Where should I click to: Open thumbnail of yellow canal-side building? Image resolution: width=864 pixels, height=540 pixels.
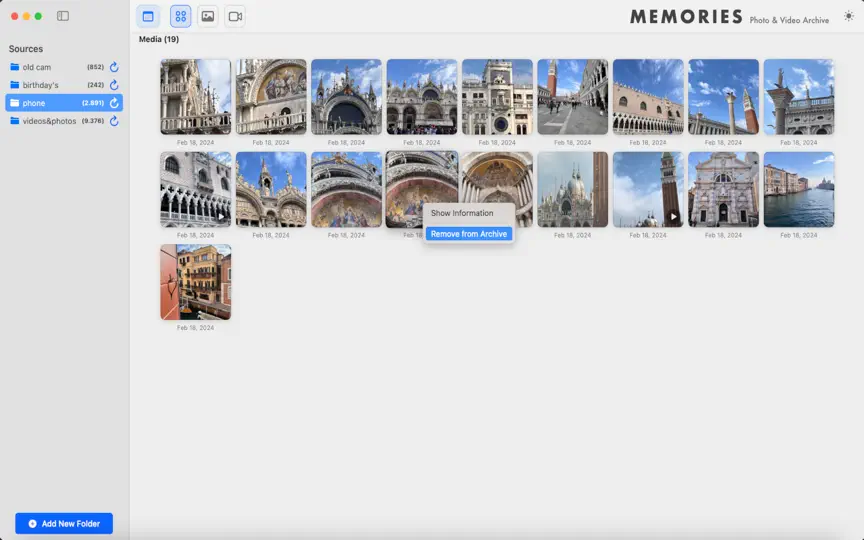click(196, 282)
